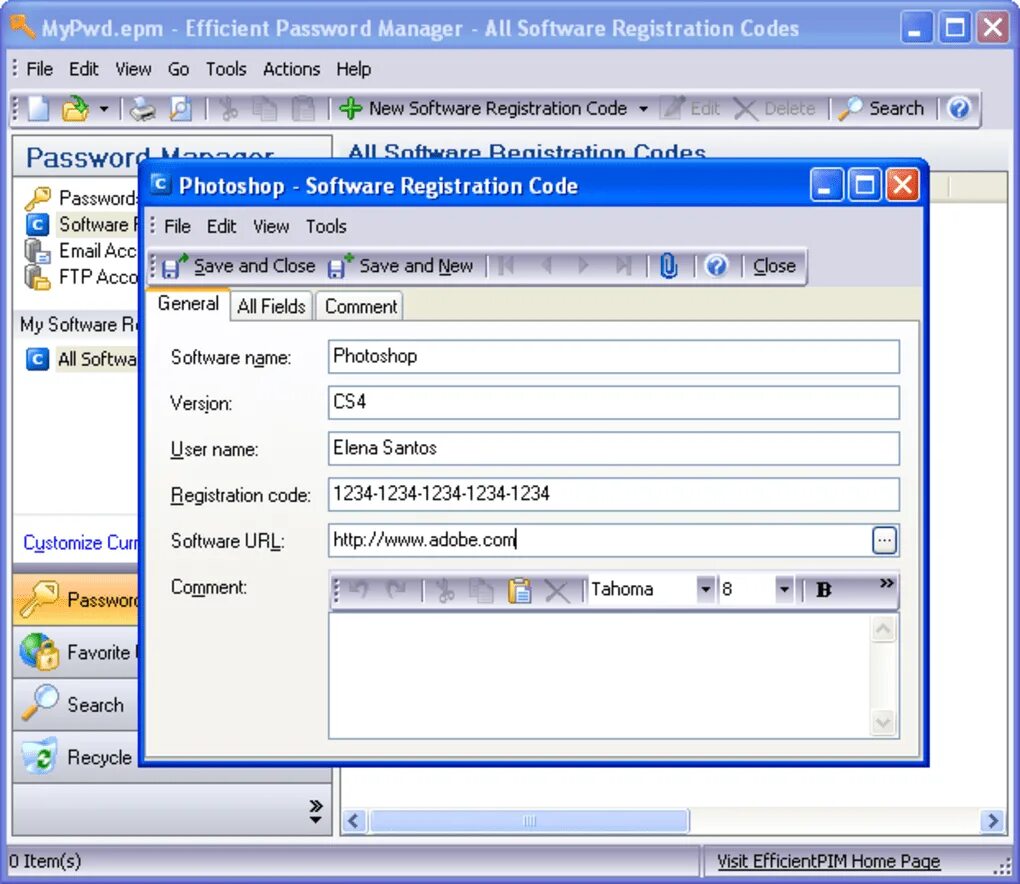1020x884 pixels.
Task: Click the Customize Current View link
Action: [x=81, y=542]
